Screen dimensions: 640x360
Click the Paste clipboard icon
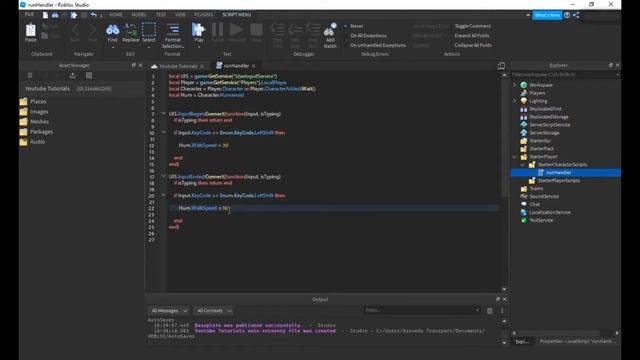[31, 31]
